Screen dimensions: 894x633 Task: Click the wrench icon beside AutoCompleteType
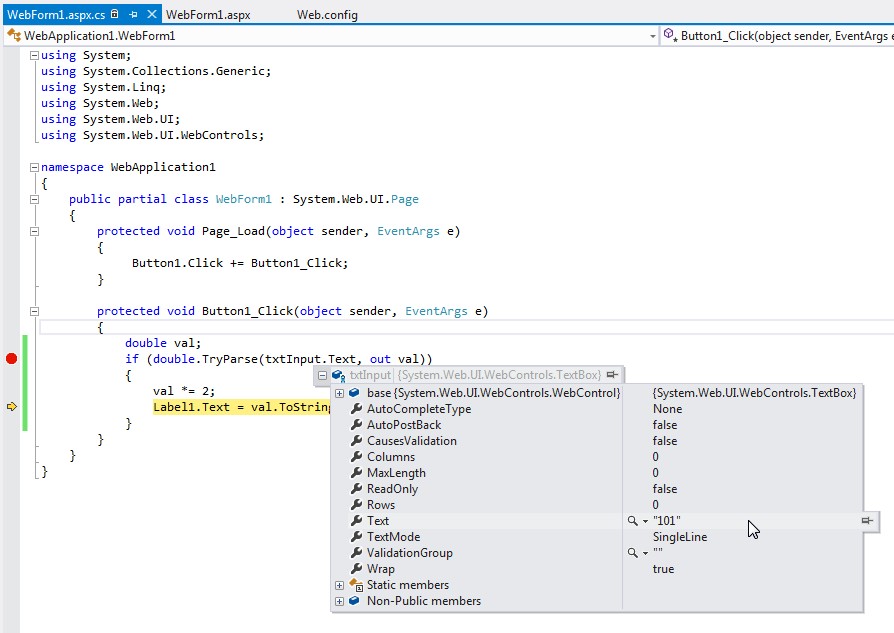click(356, 409)
